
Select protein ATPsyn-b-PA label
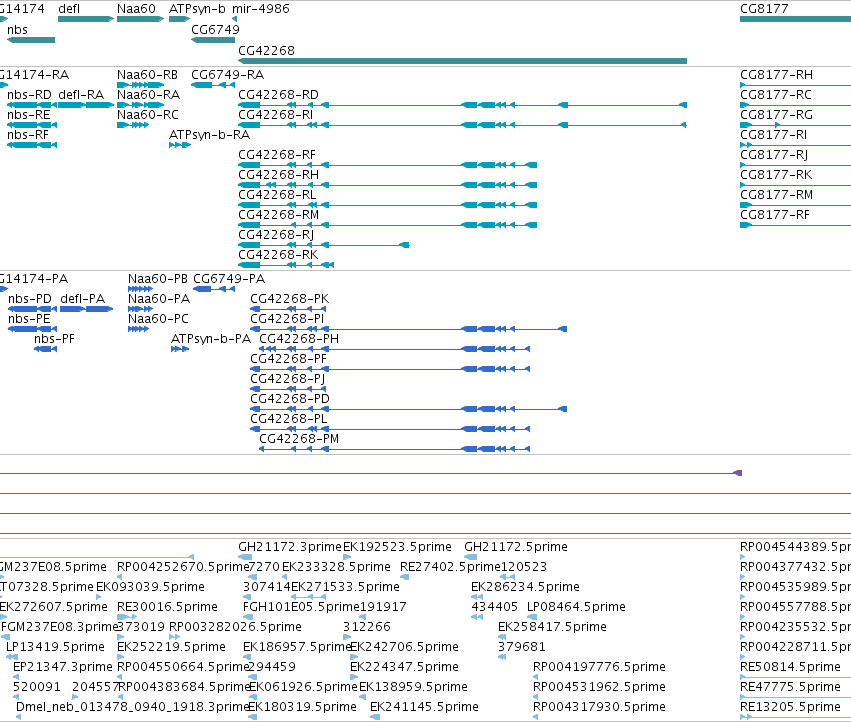pos(211,339)
